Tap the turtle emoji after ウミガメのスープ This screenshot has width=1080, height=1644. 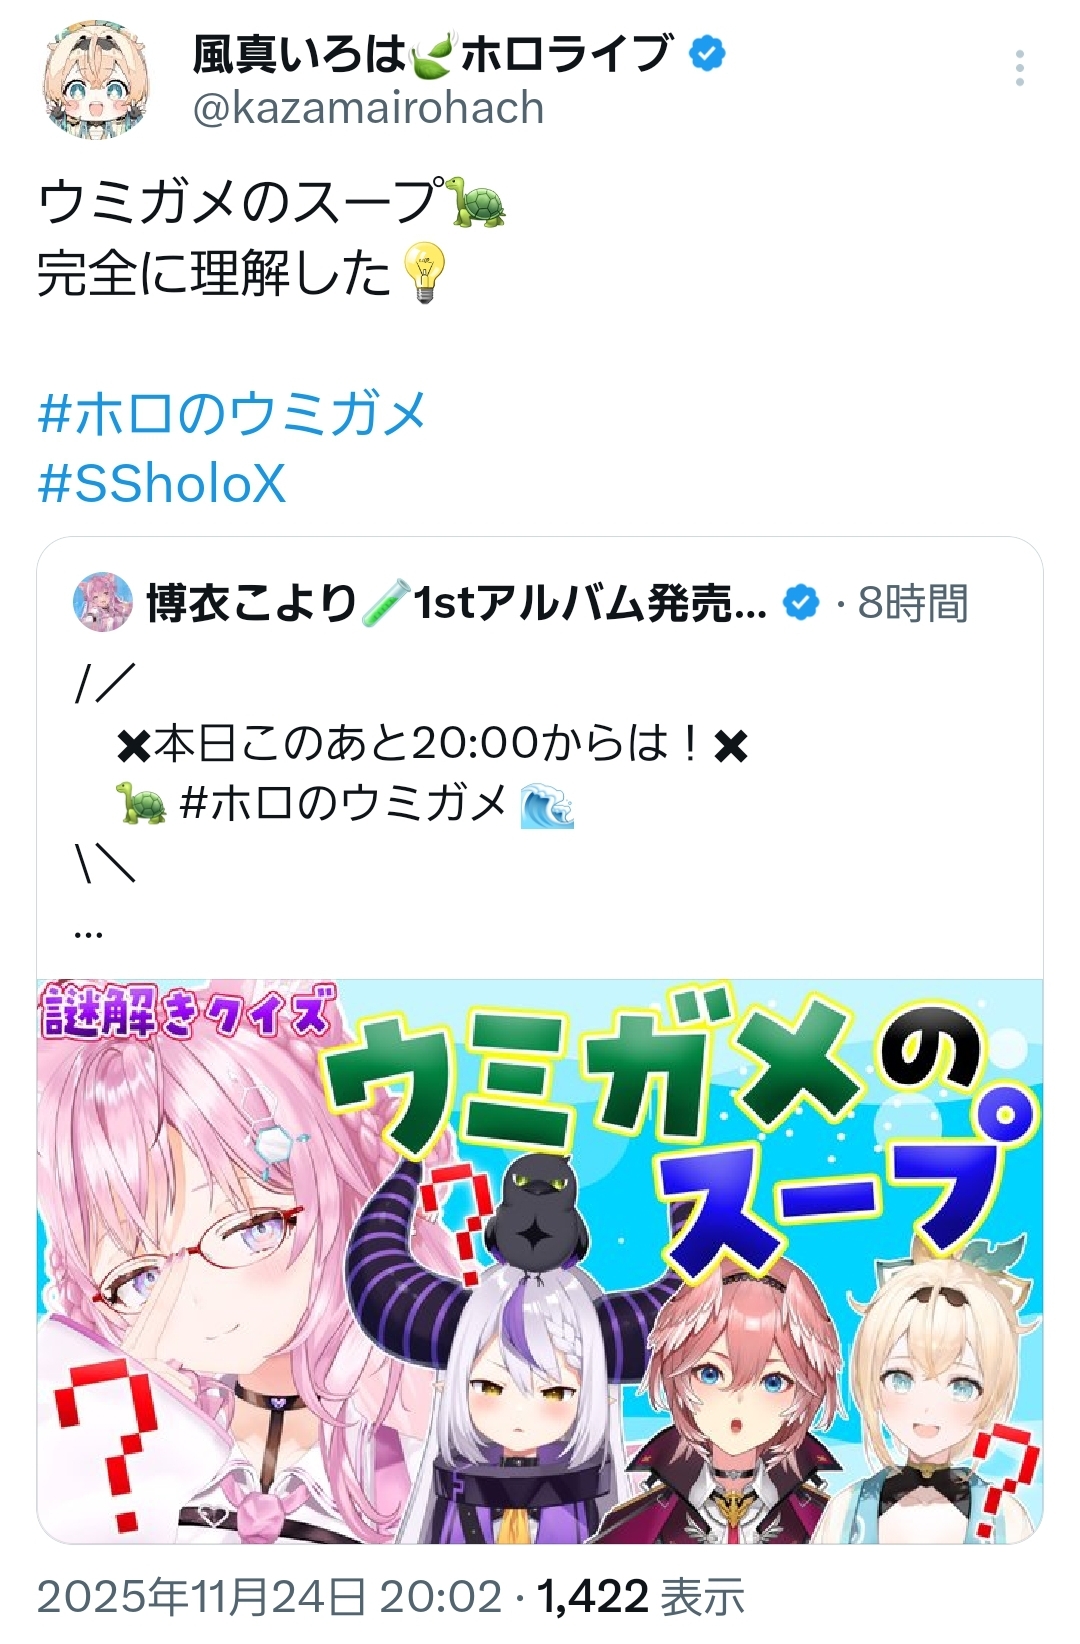478,201
